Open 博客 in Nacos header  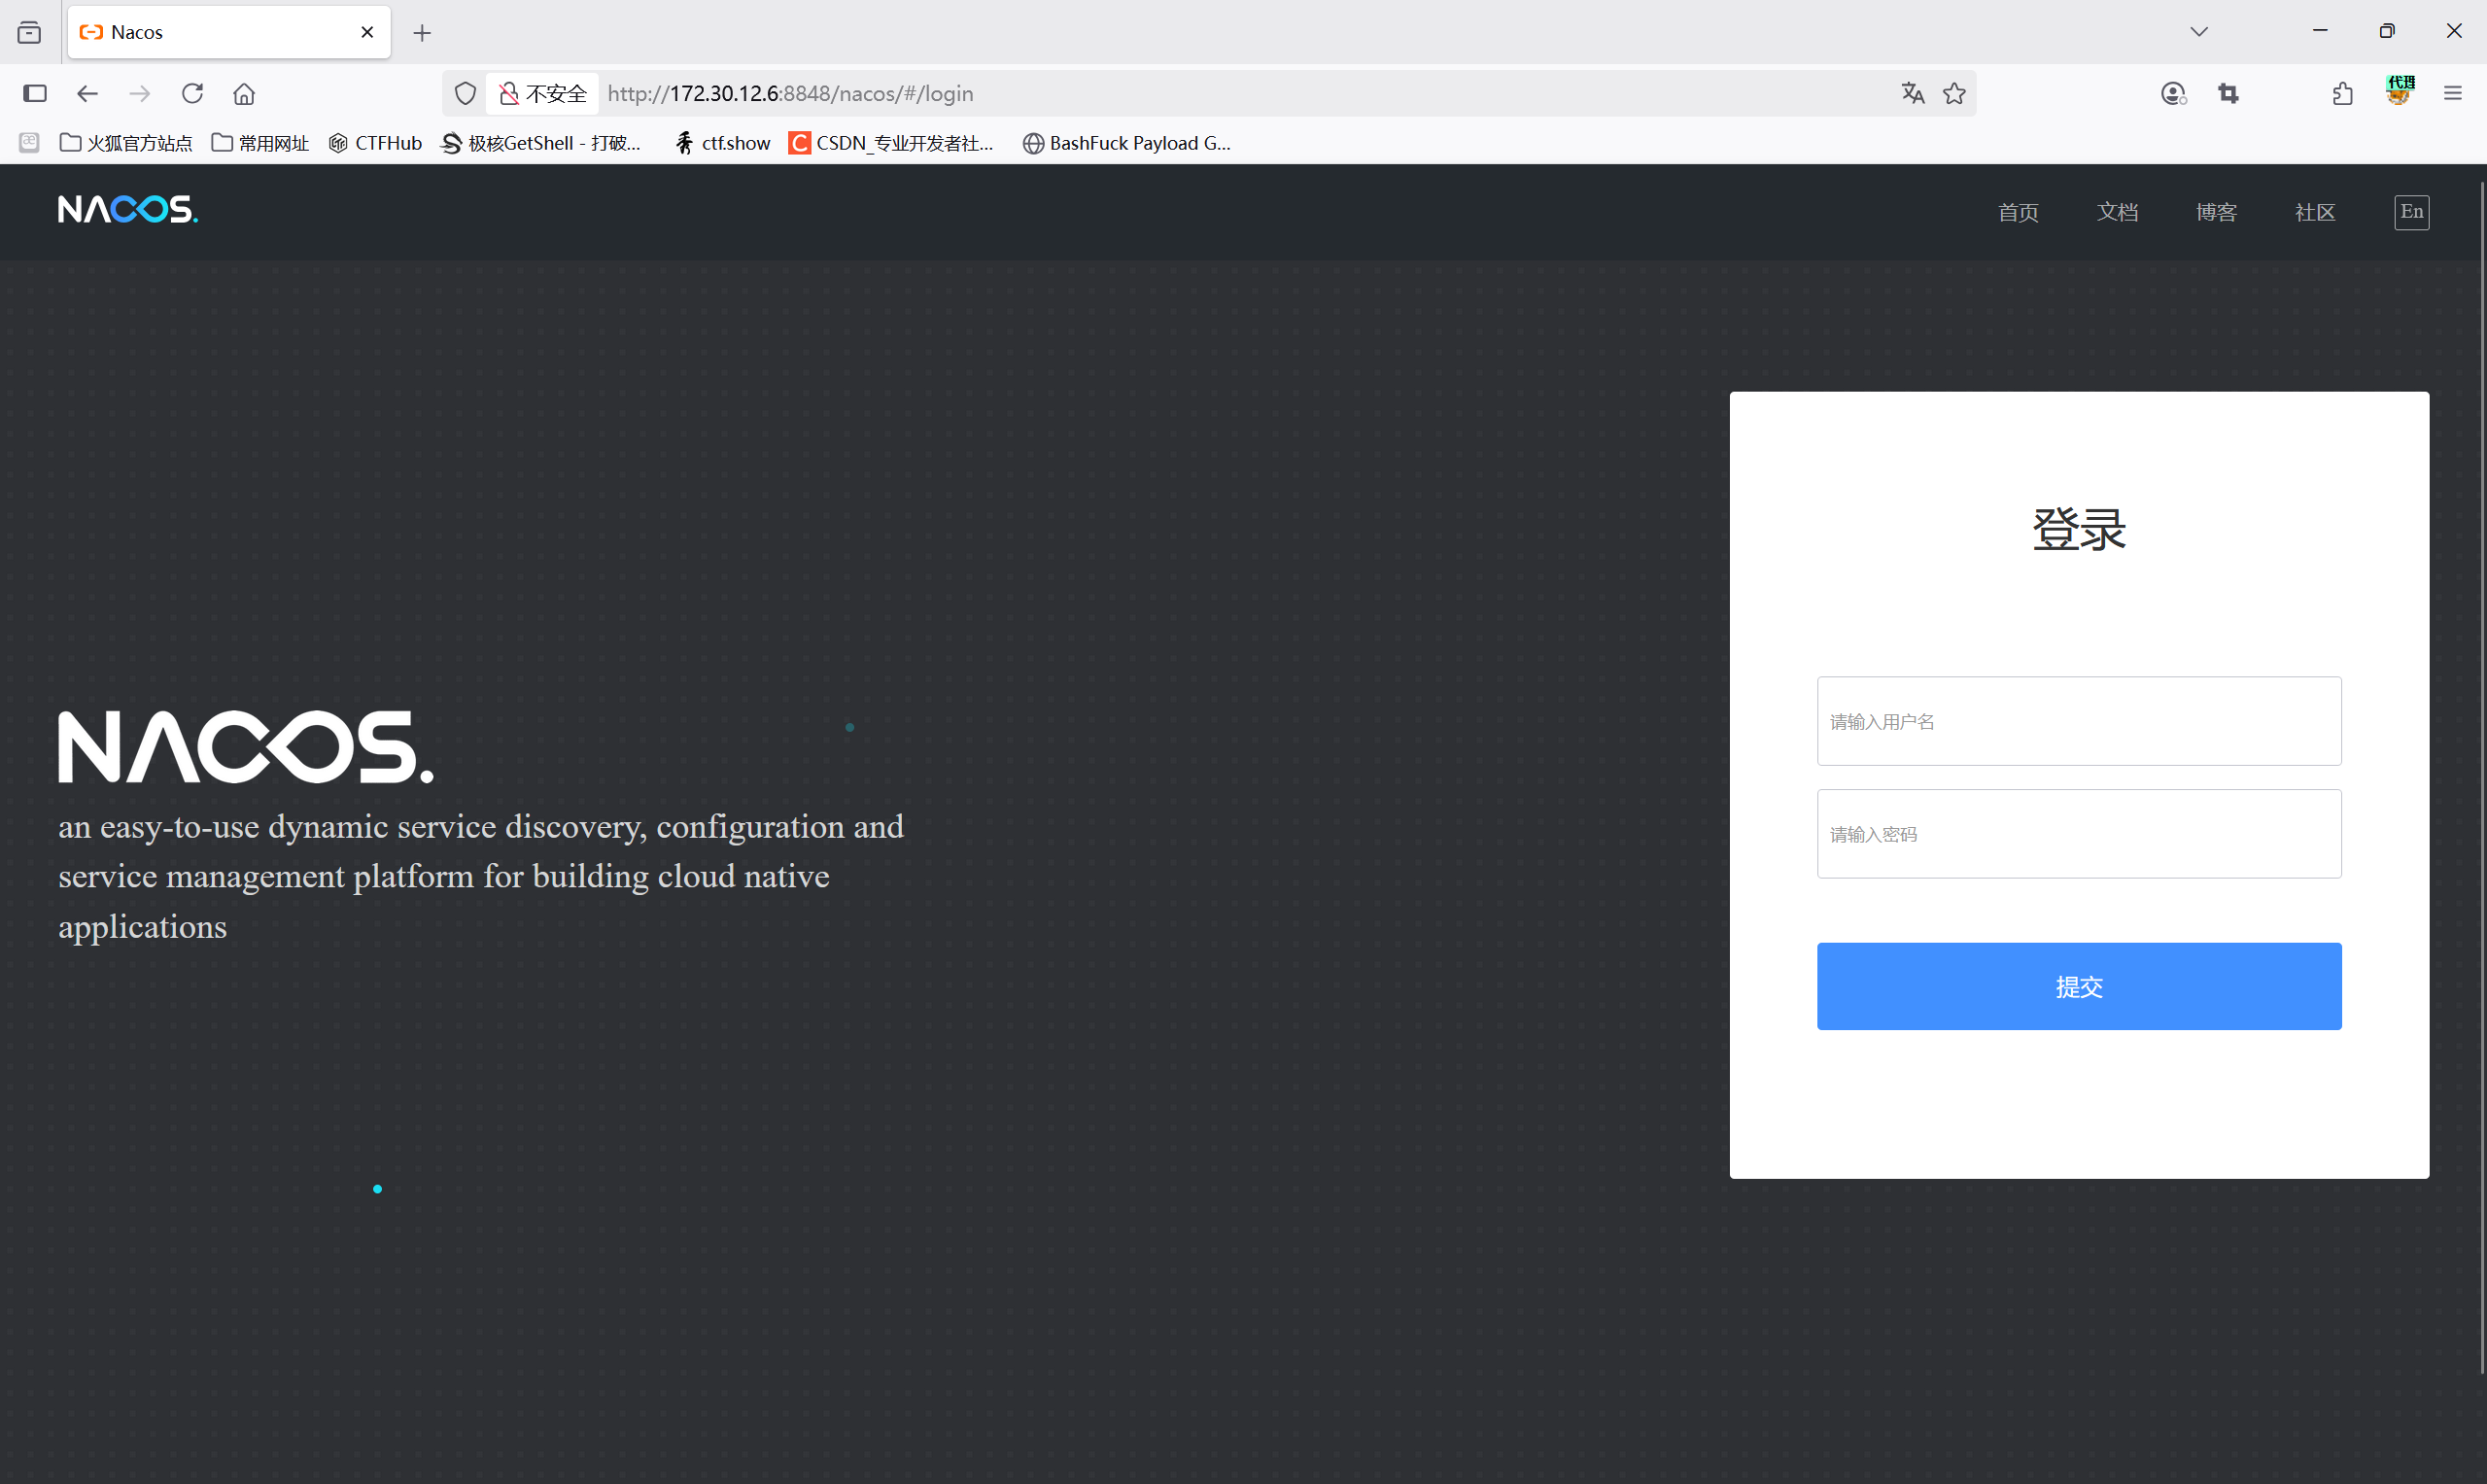click(x=2216, y=212)
